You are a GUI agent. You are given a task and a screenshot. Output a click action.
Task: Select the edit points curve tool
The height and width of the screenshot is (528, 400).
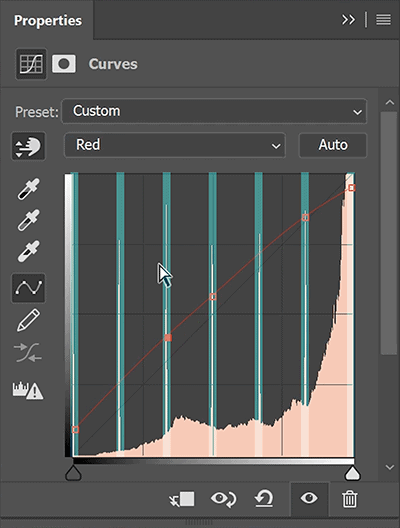(28, 288)
